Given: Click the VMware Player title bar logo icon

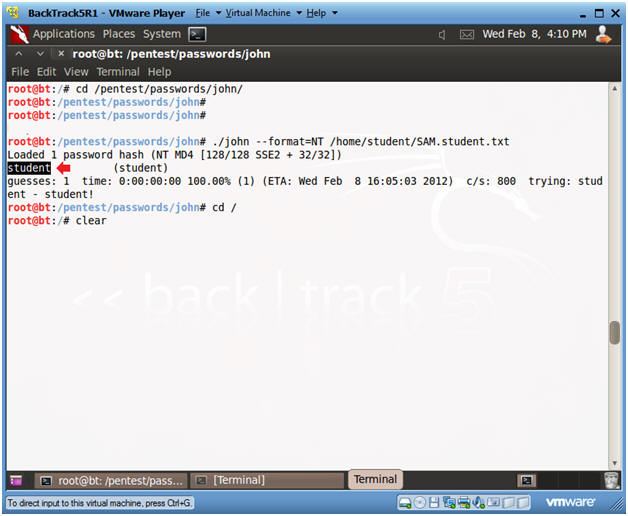Looking at the screenshot, I should pyautogui.click(x=13, y=12).
